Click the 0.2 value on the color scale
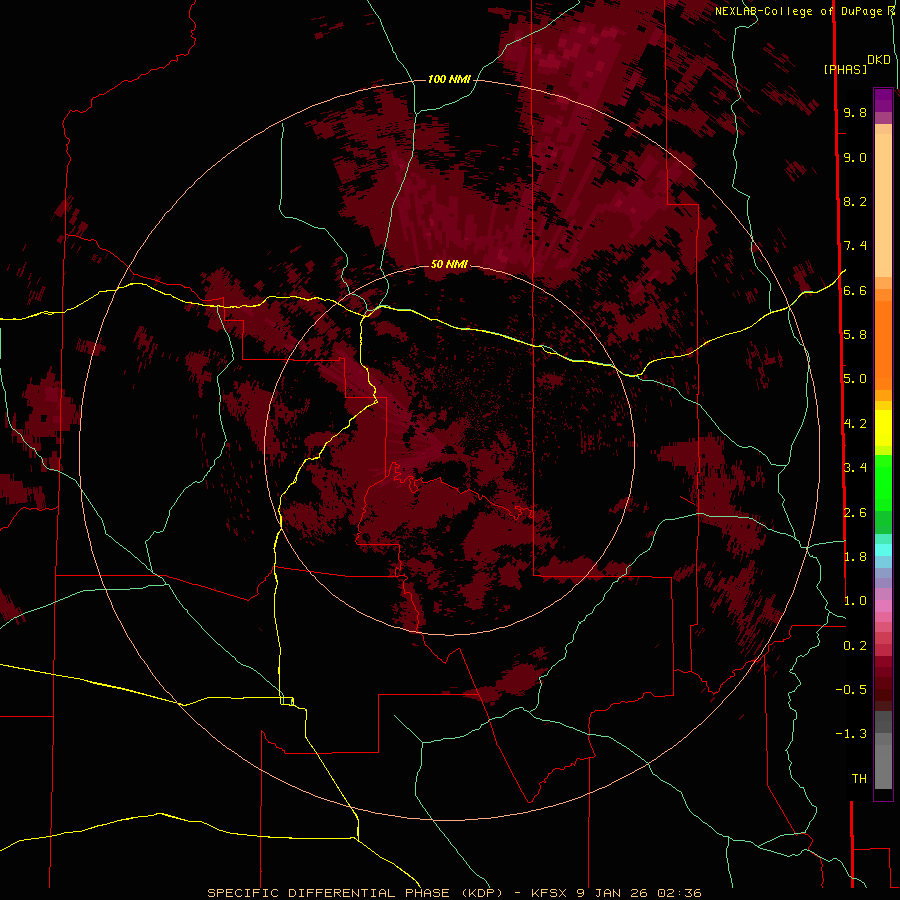This screenshot has height=900, width=900. (x=855, y=646)
